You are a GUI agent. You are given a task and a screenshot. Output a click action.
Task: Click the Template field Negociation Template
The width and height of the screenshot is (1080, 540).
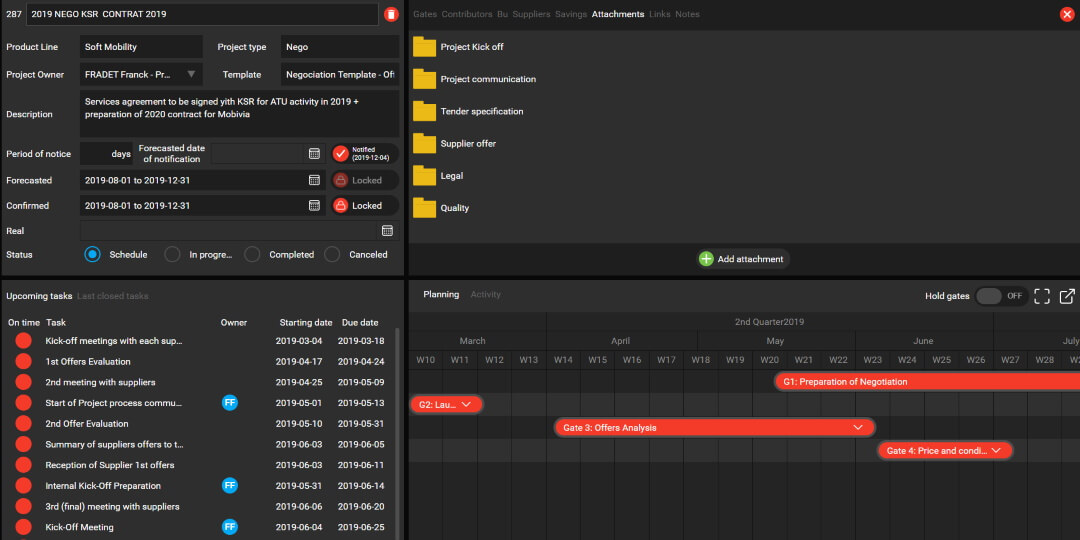pyautogui.click(x=340, y=74)
